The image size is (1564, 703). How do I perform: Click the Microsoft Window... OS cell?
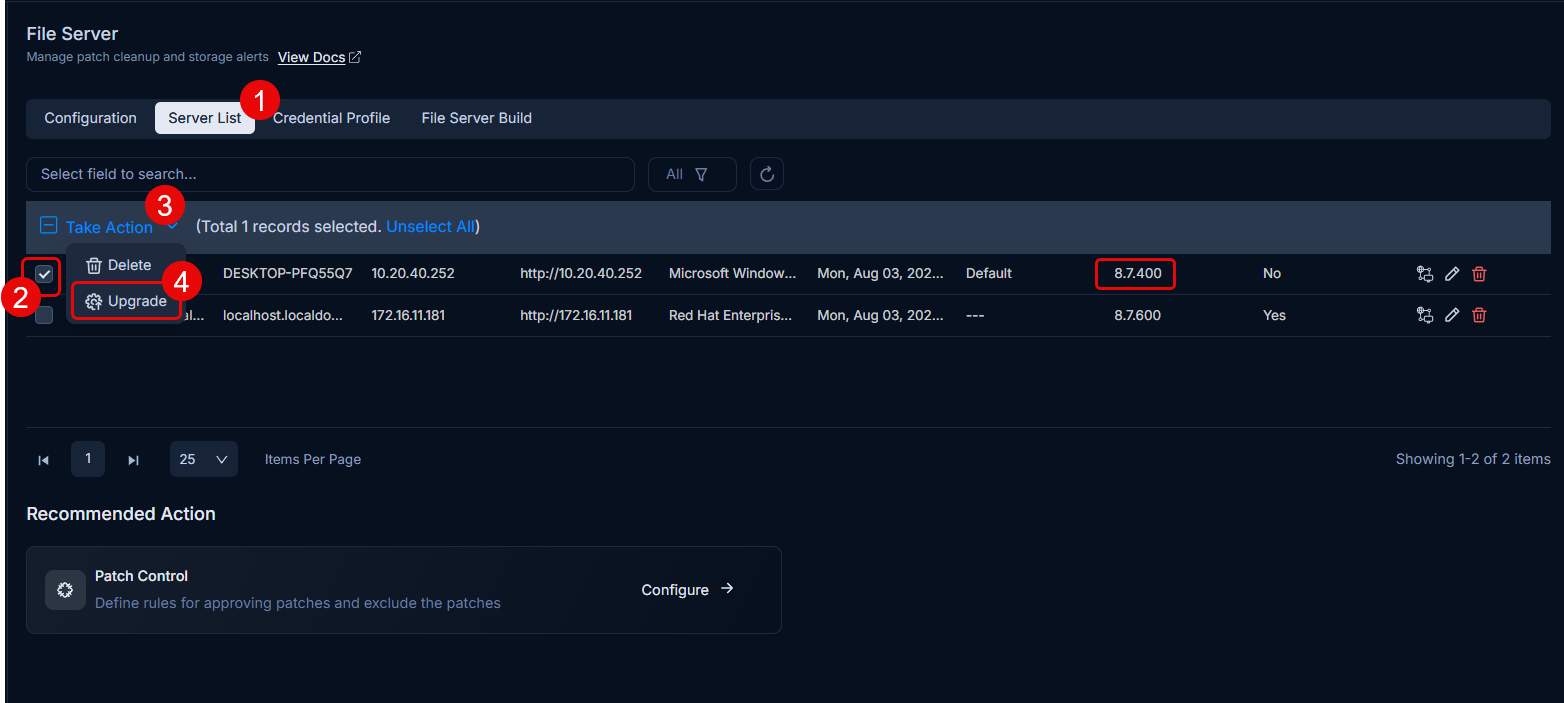(733, 273)
